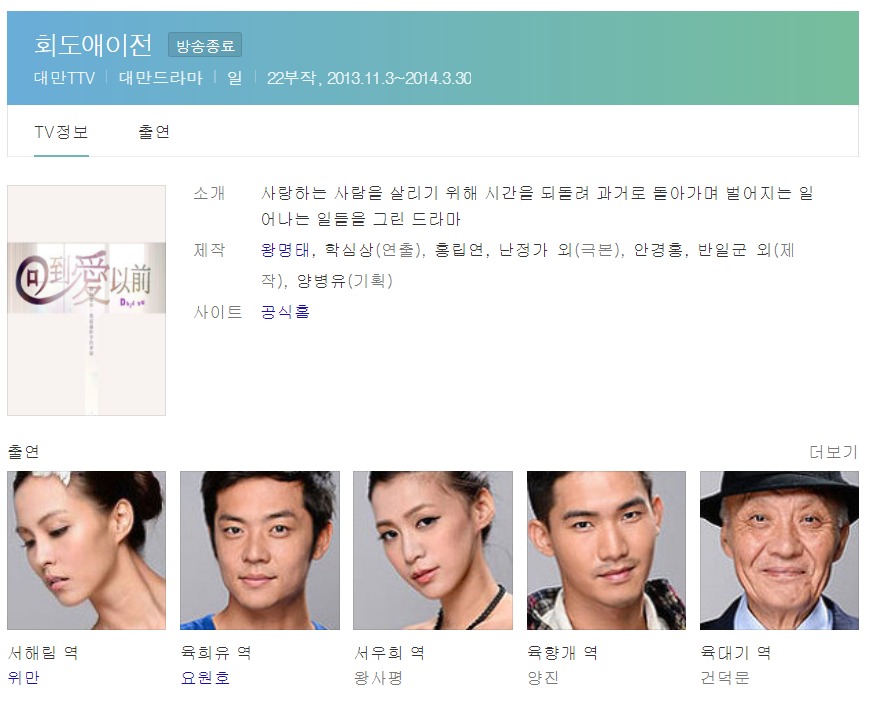Open the actor link 요원호
The image size is (879, 706).
coord(205,678)
